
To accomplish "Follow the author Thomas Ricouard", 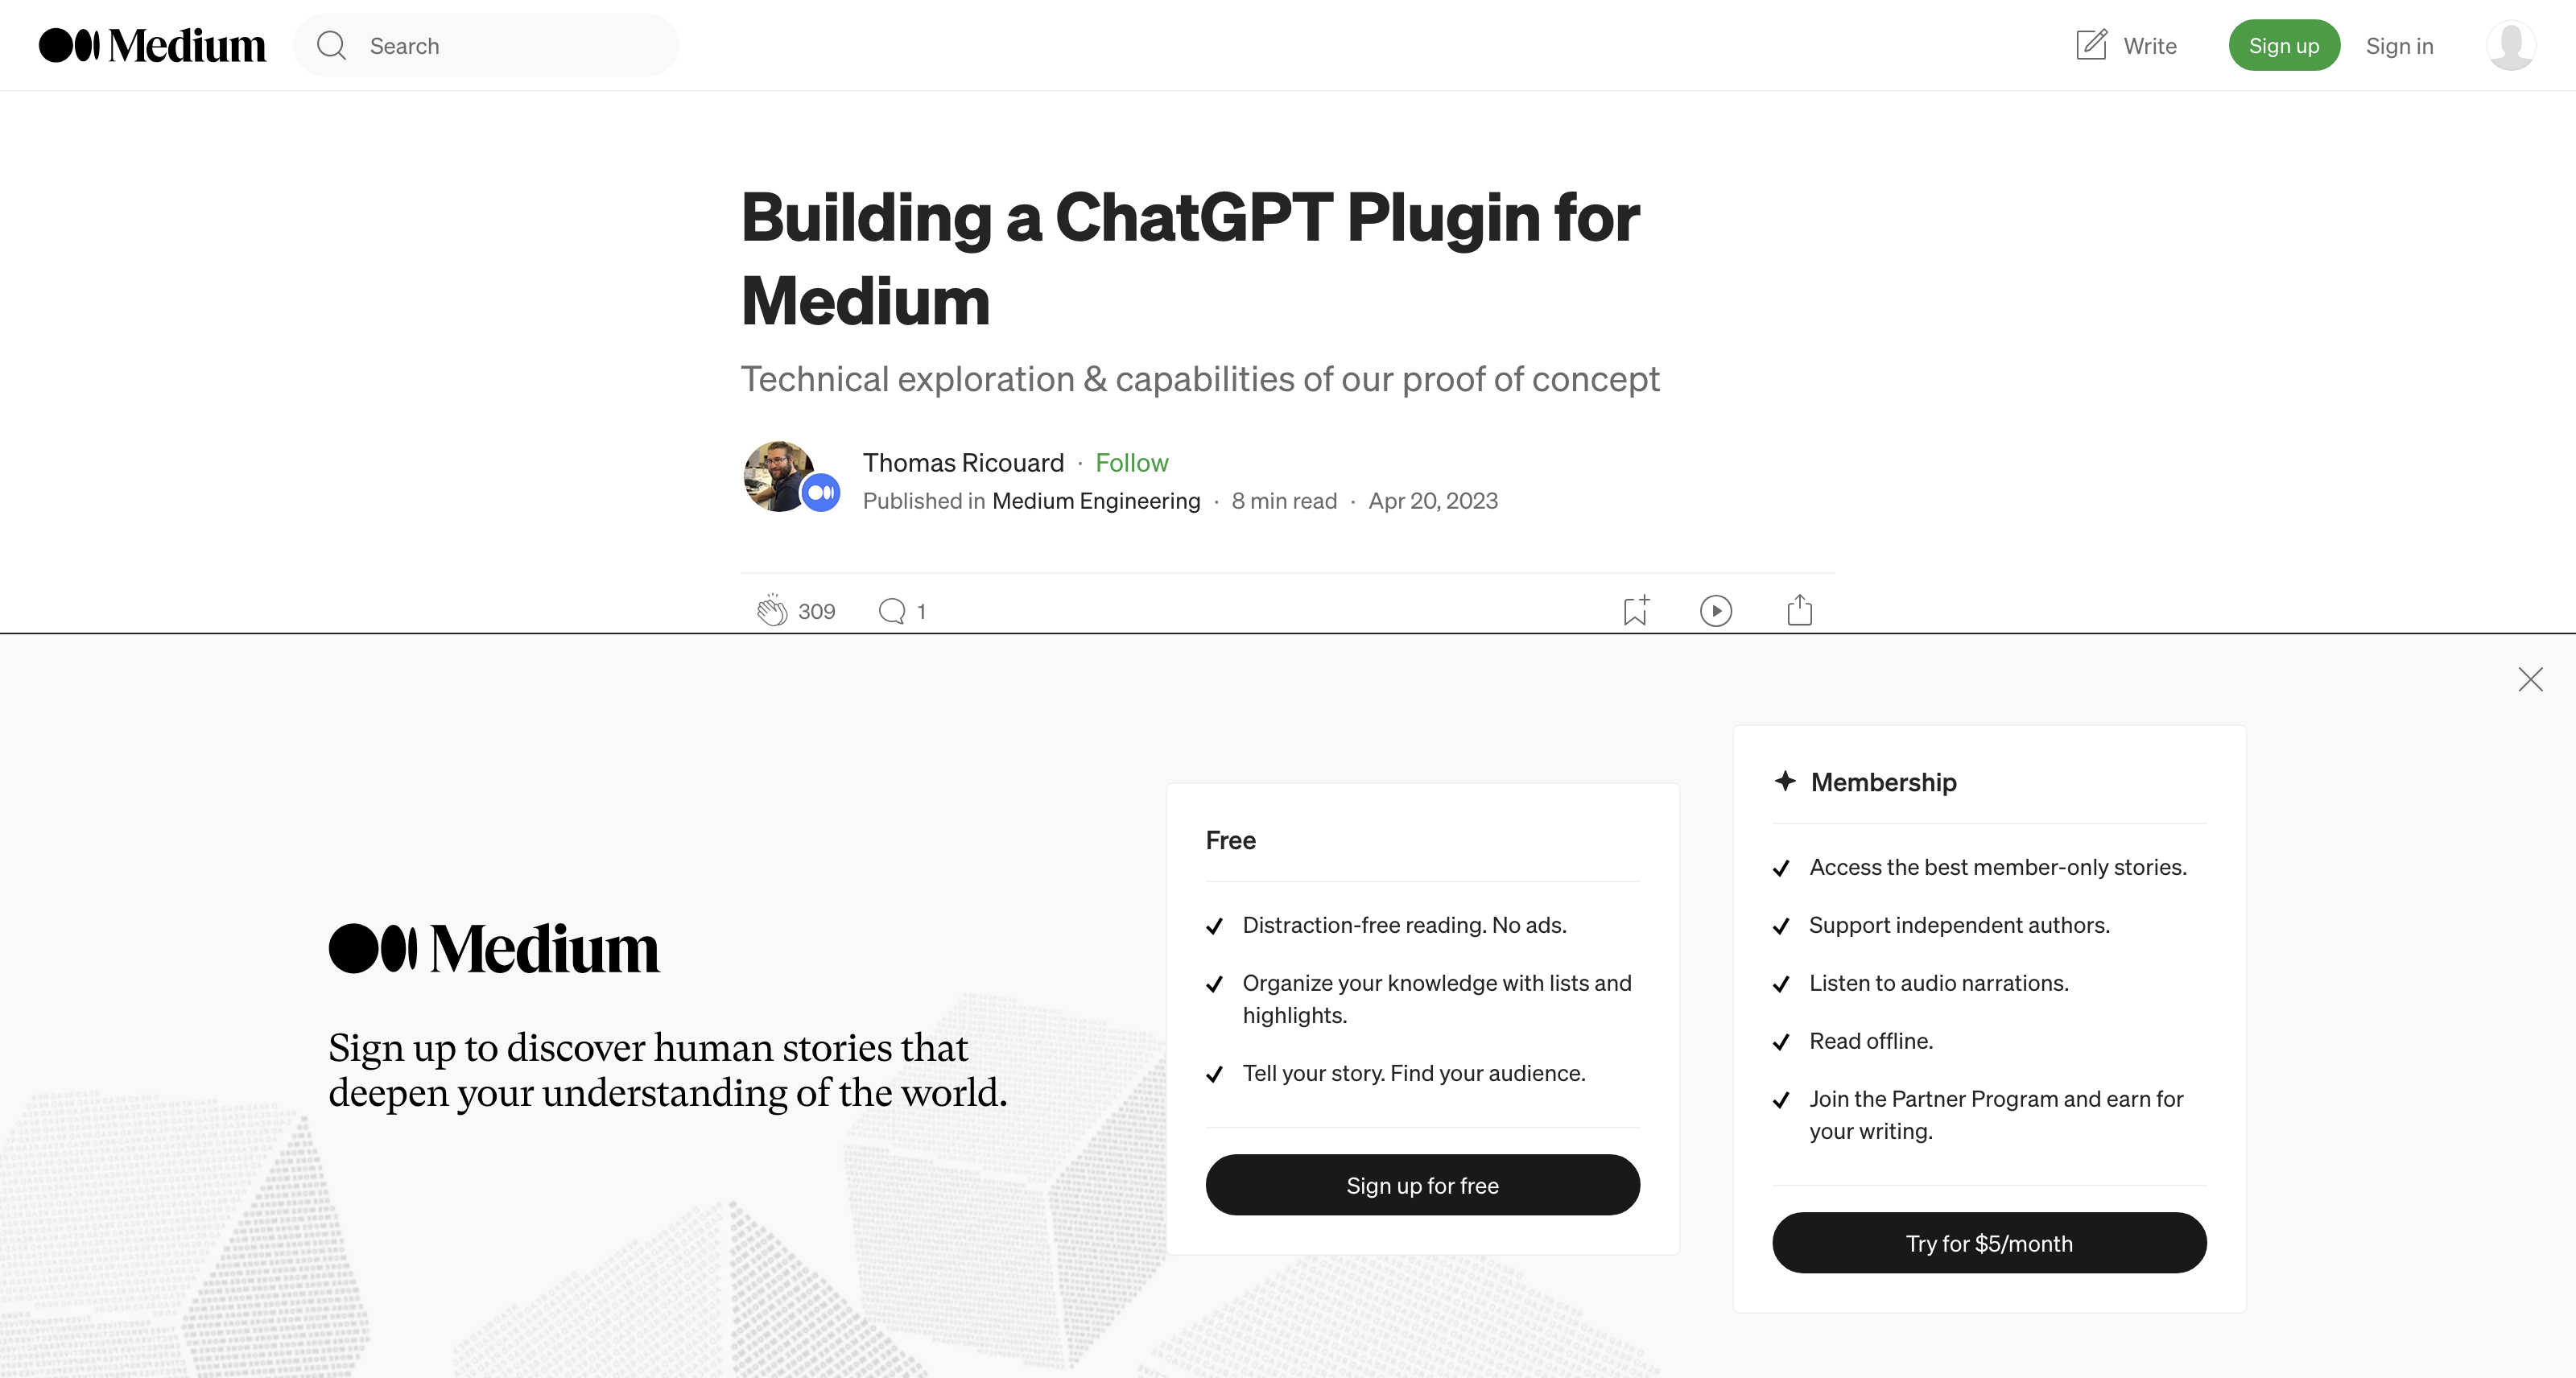I will tap(1132, 462).
